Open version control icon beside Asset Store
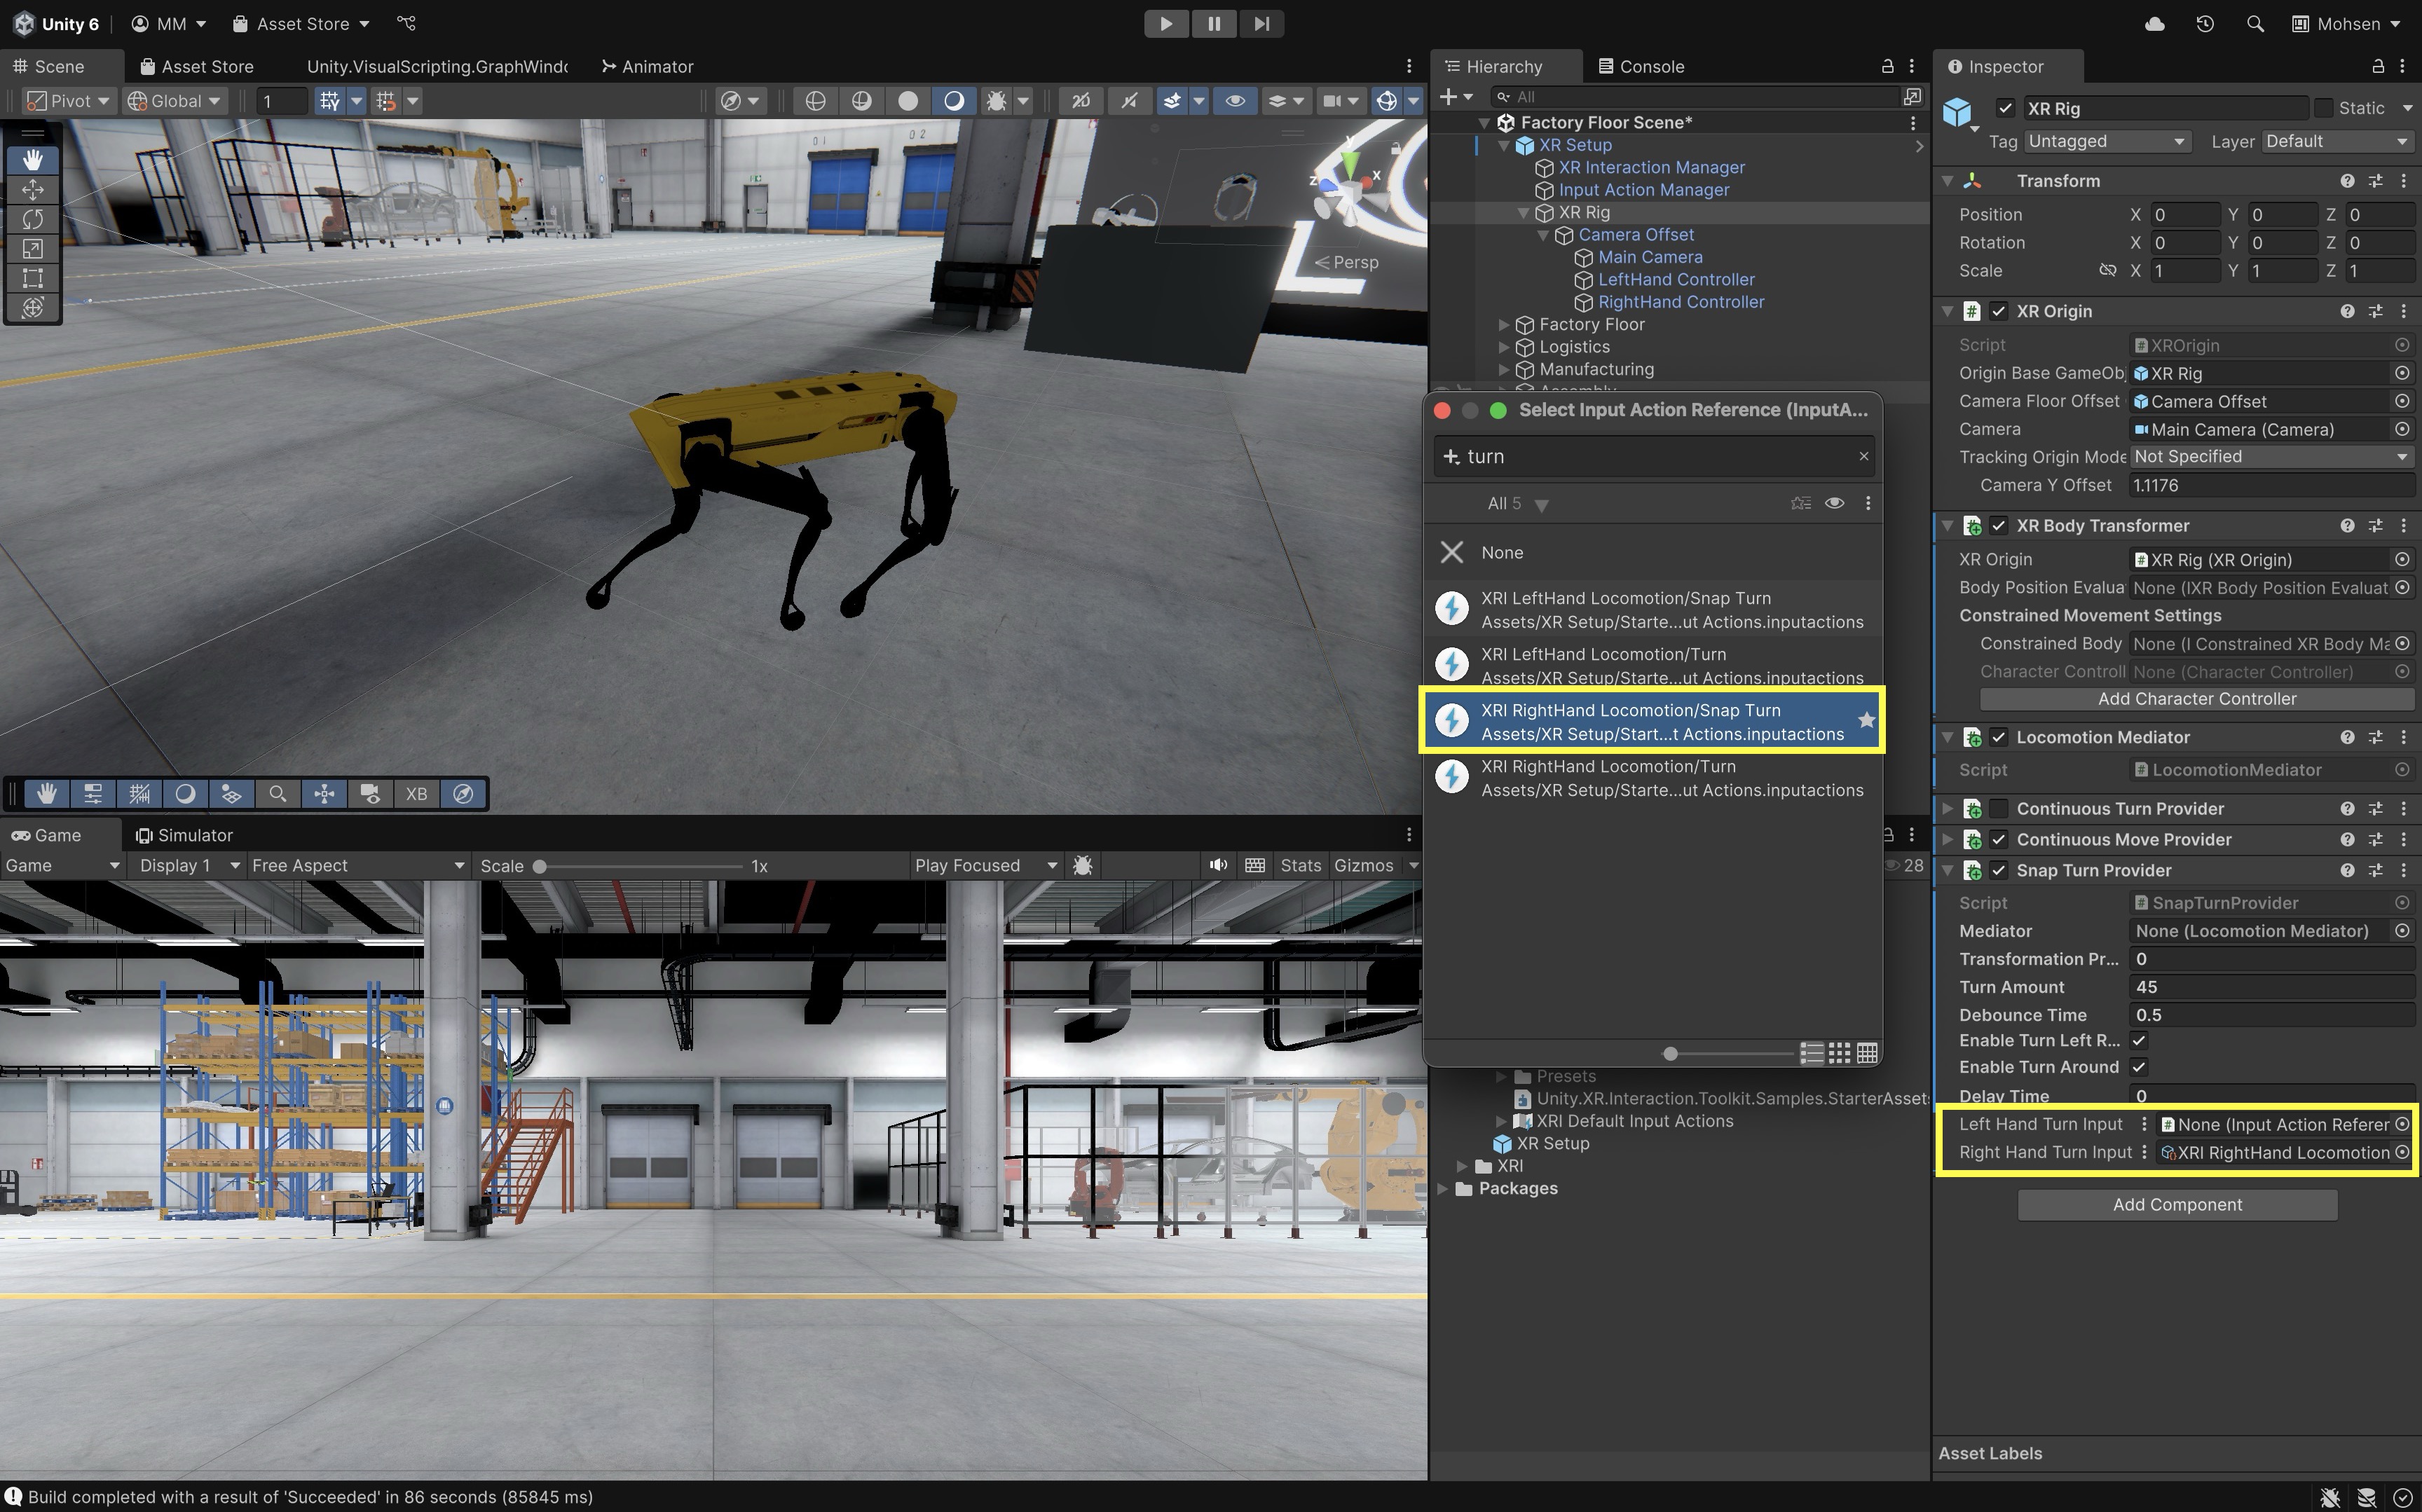 406,23
